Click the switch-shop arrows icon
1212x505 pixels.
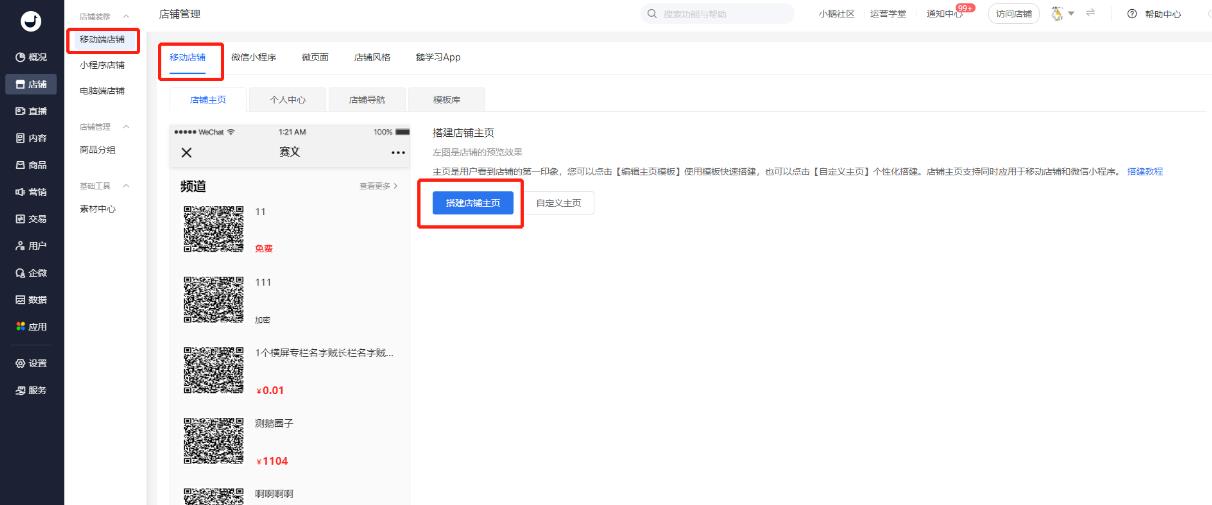[1089, 14]
